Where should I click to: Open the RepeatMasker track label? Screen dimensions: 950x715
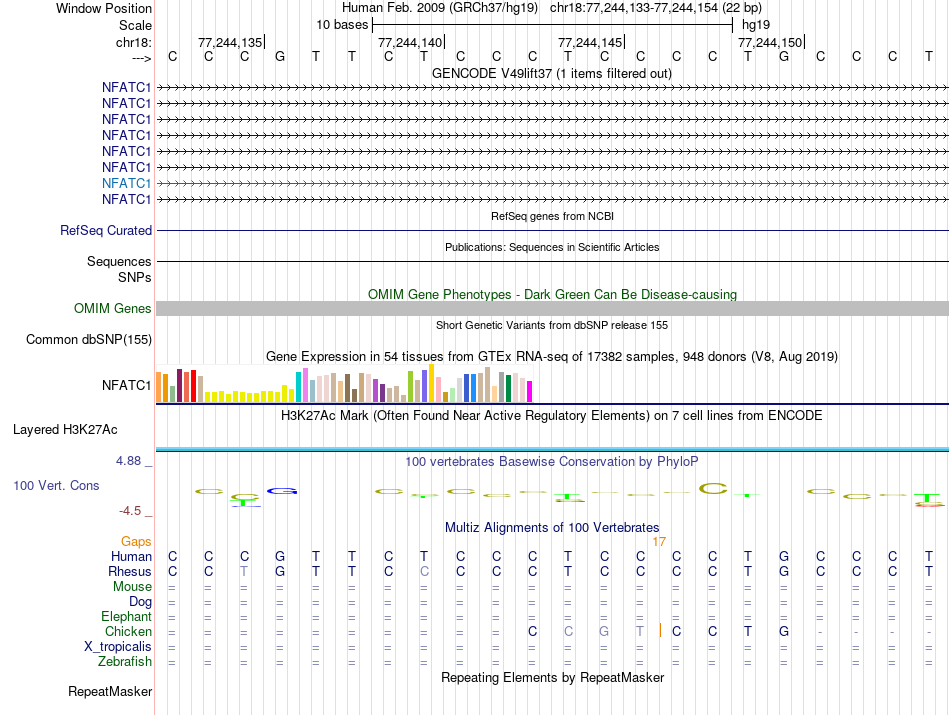(x=110, y=691)
